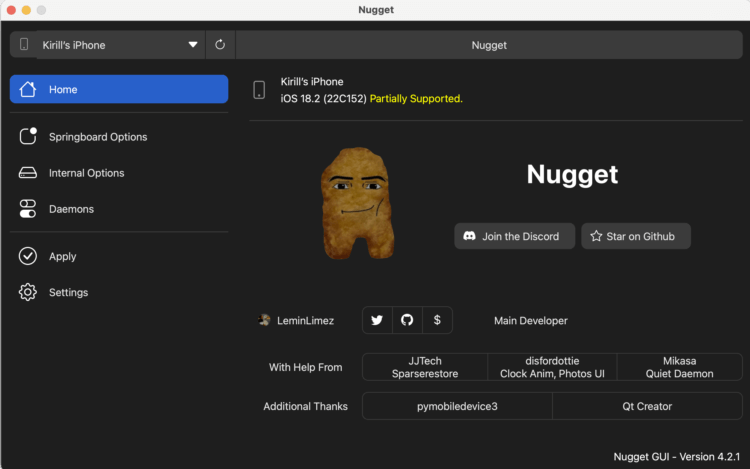Click the LeminLimez developer name

305,321
